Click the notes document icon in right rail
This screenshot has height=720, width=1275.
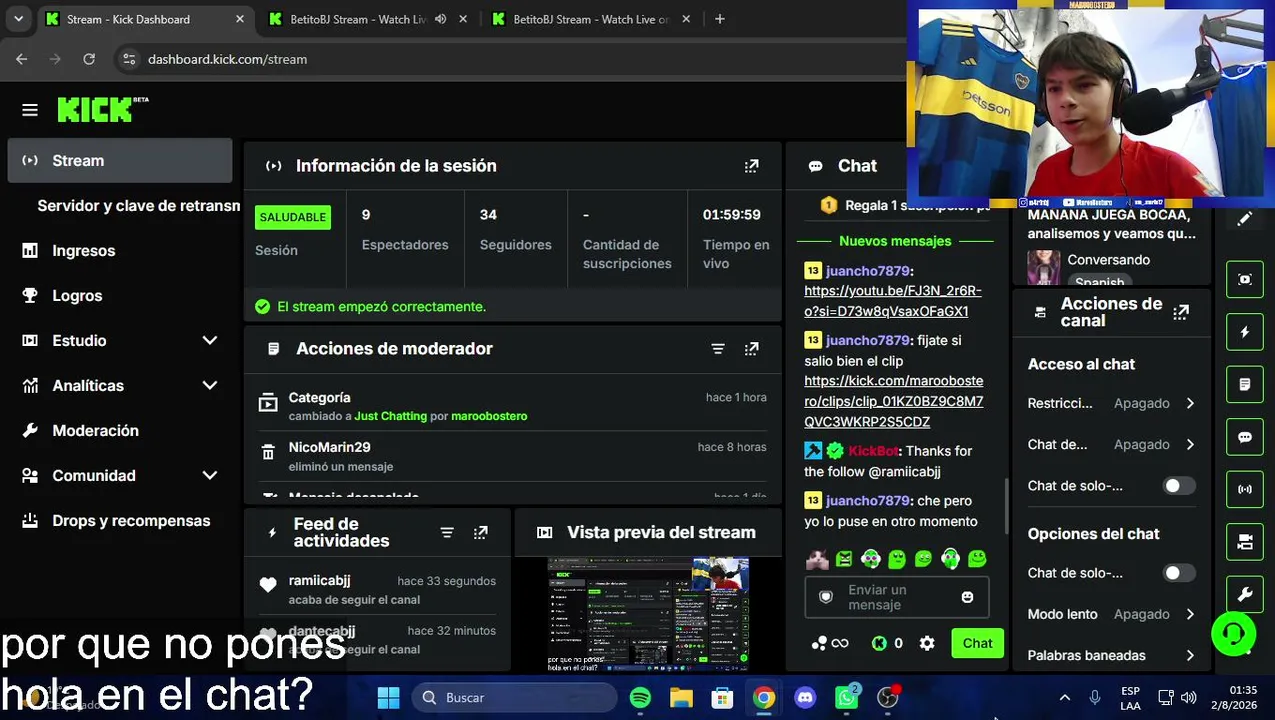point(1245,384)
